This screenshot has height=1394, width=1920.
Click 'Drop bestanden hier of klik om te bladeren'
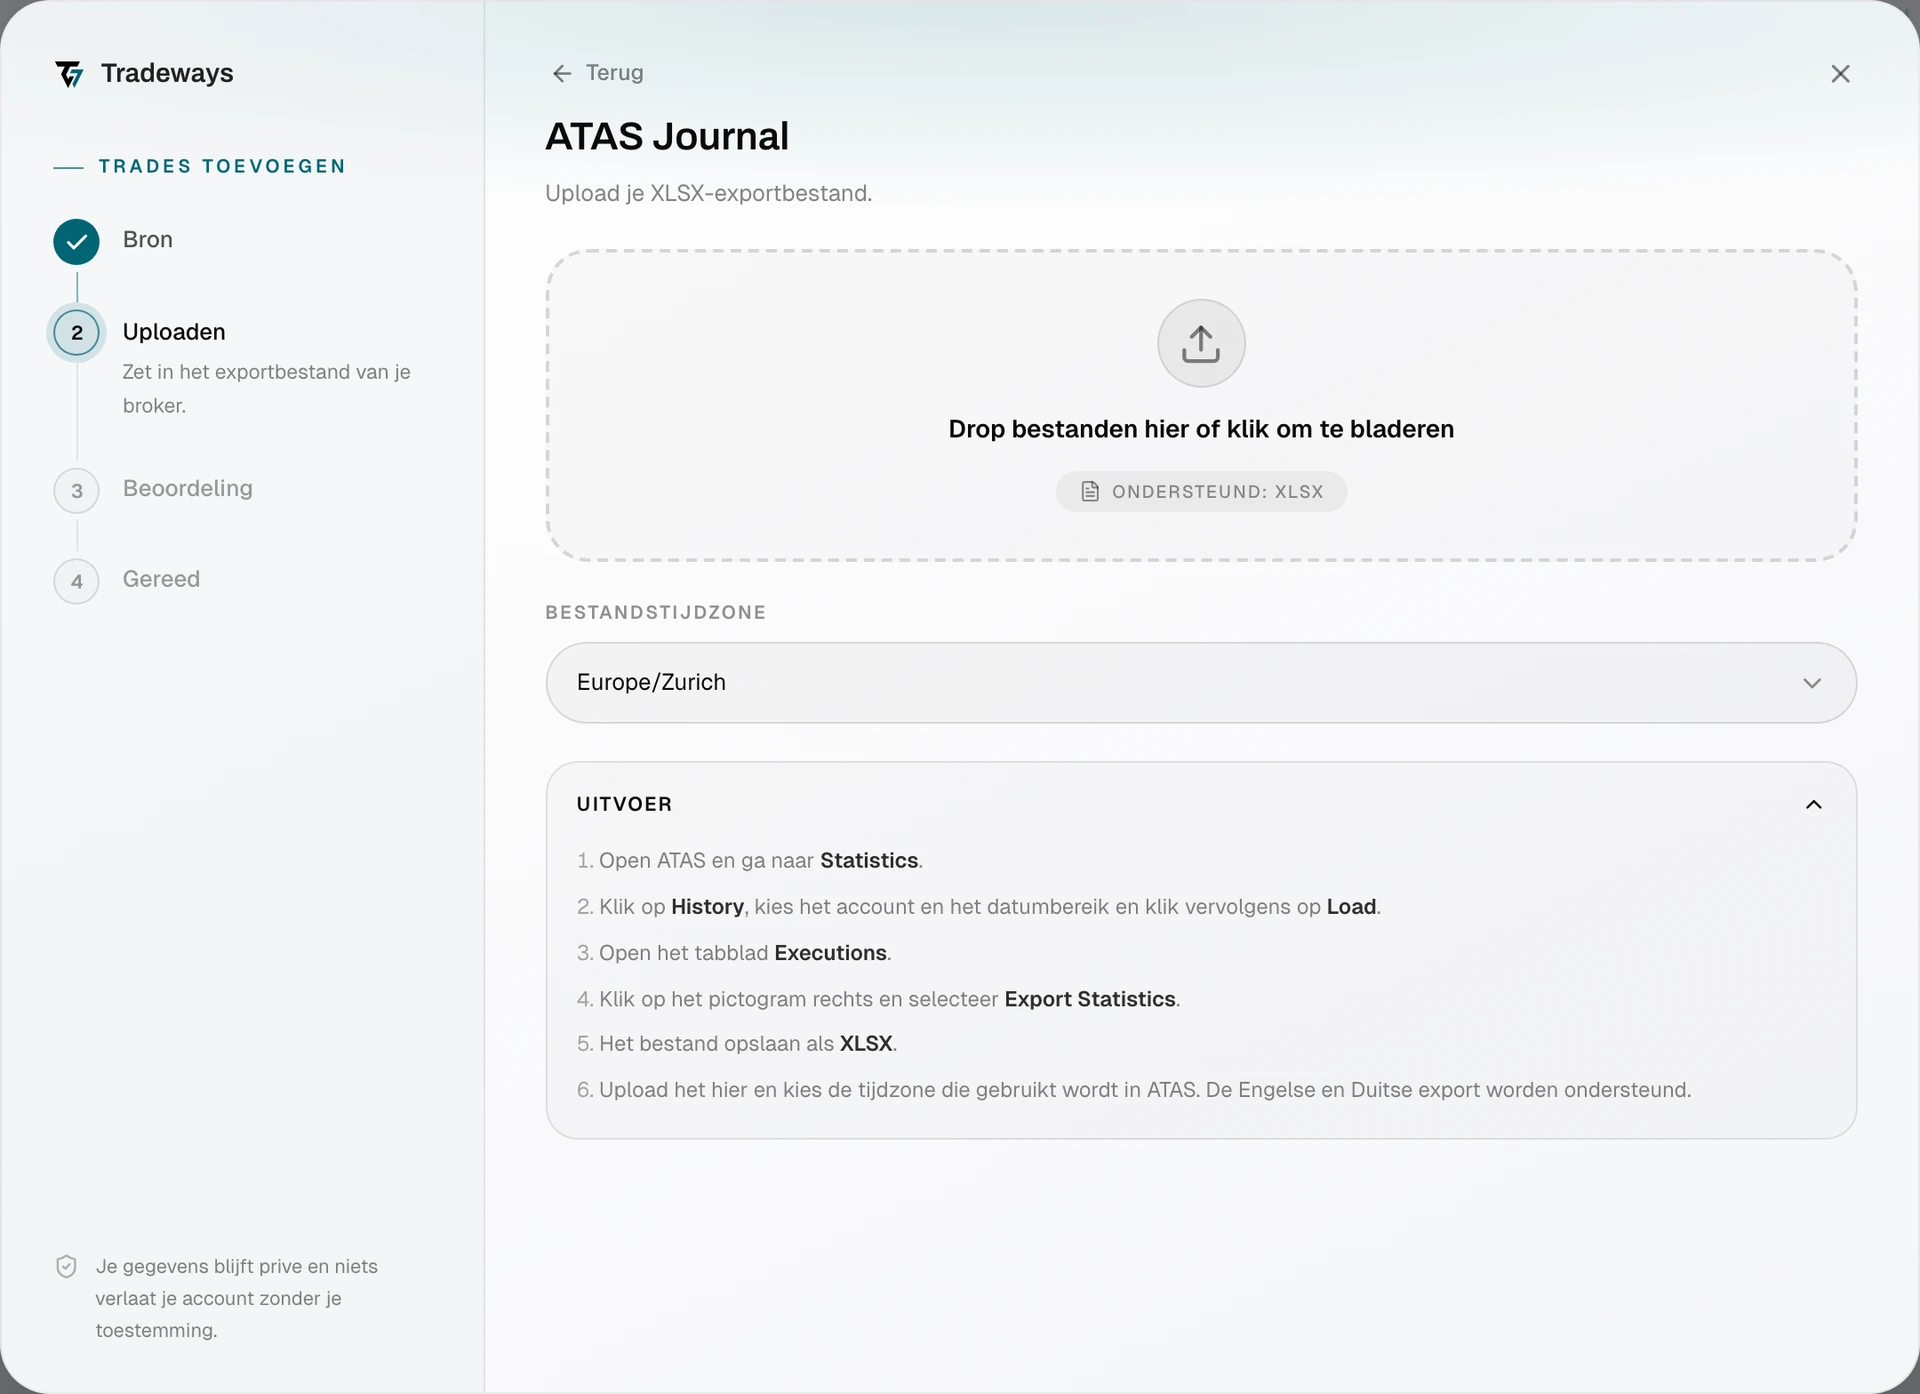tap(1201, 429)
